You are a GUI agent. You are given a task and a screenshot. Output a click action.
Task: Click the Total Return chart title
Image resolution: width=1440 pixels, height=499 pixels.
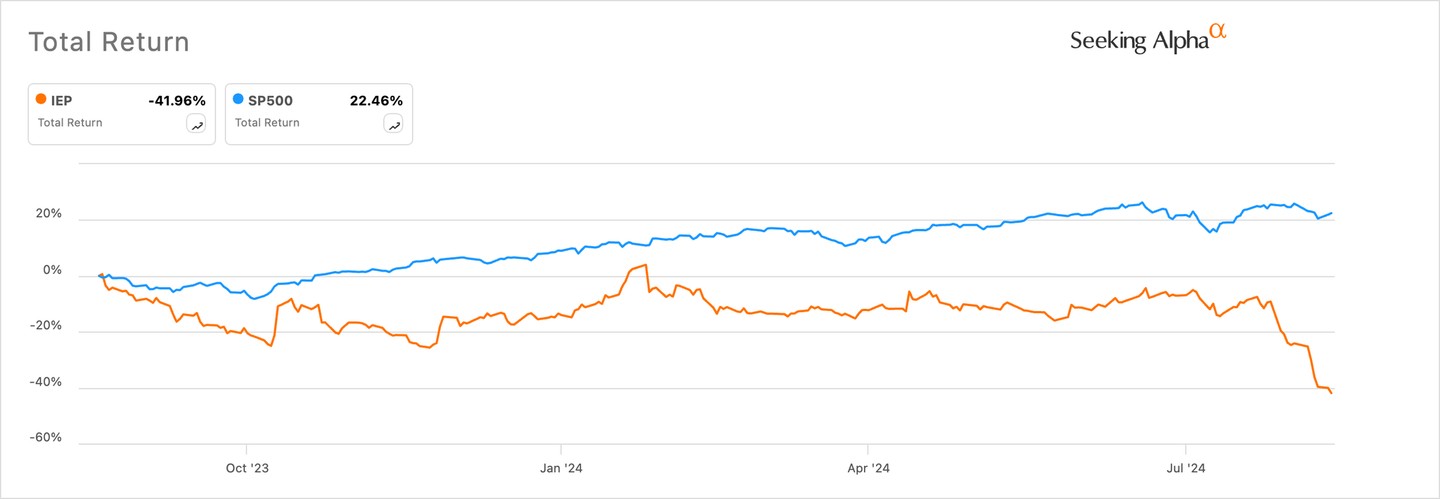click(x=108, y=42)
